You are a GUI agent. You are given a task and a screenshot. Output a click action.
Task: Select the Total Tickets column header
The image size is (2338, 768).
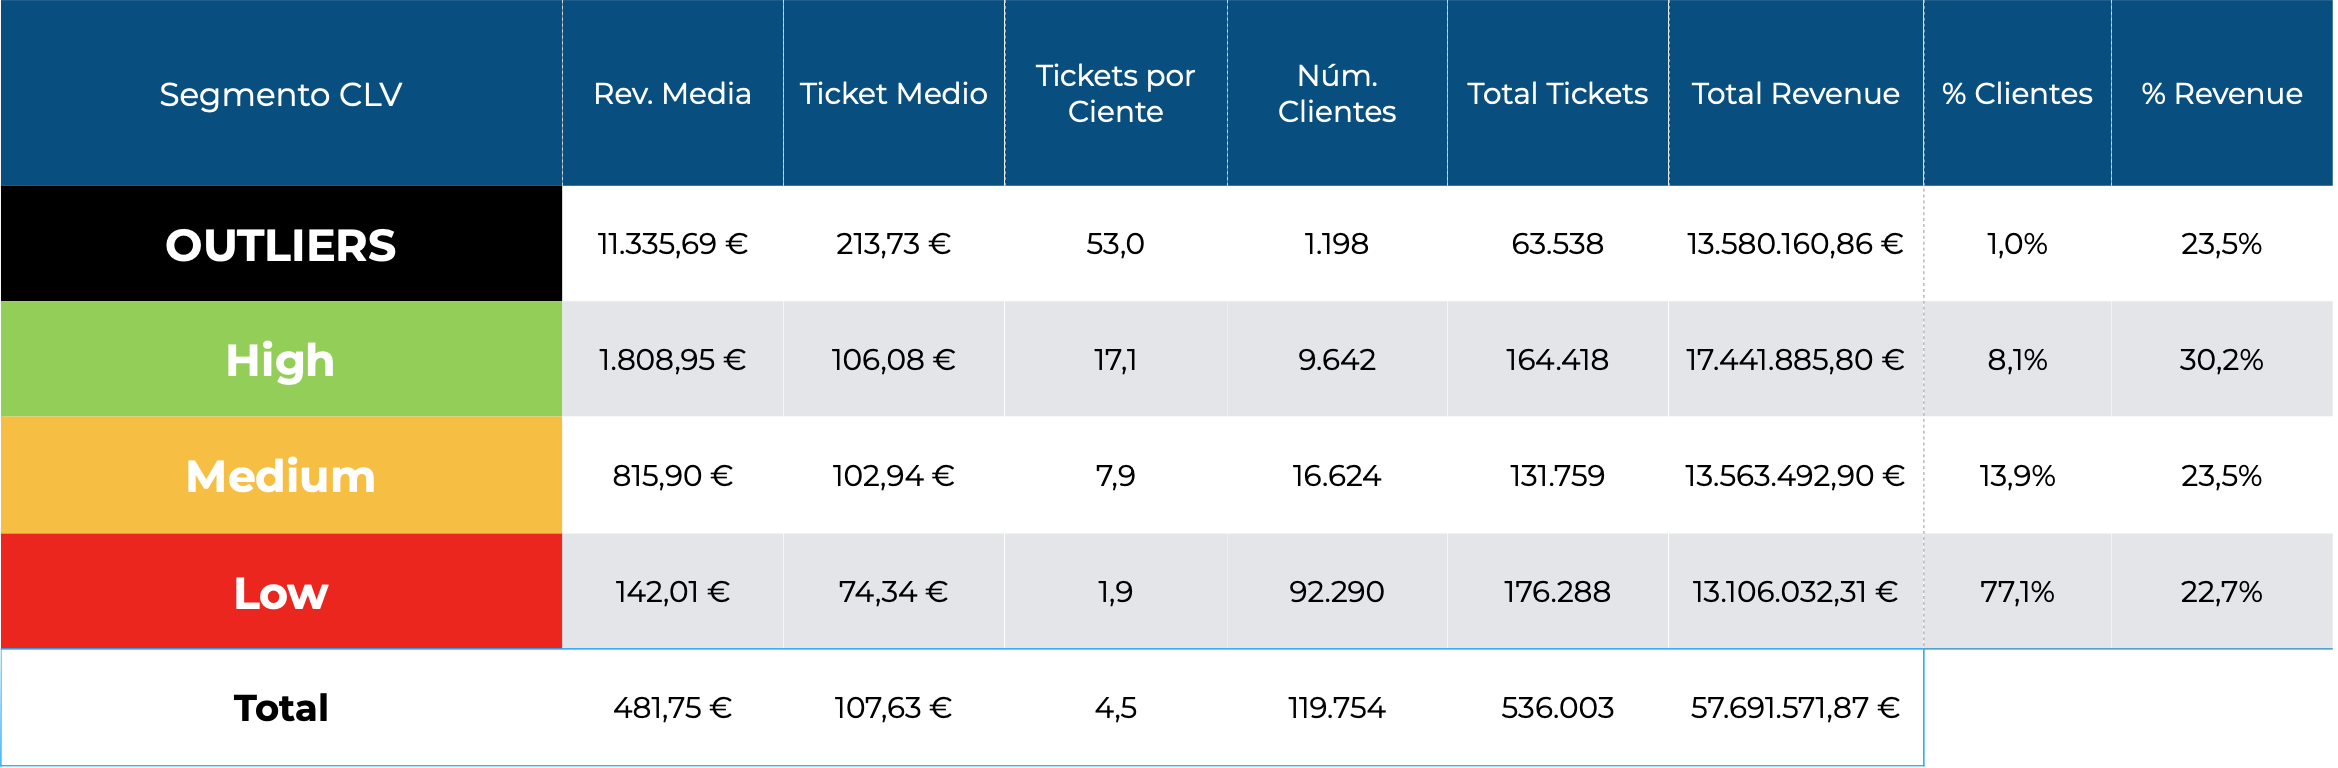coord(1557,94)
